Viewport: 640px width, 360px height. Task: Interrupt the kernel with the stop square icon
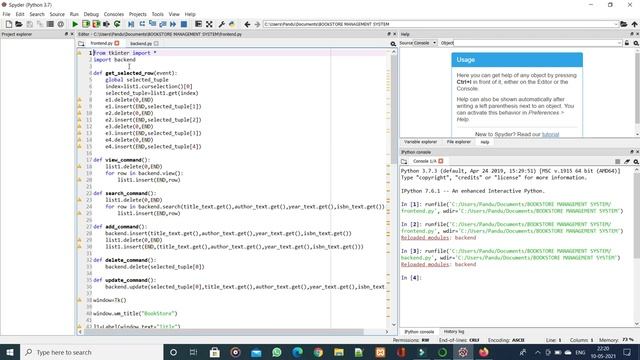coord(618,162)
